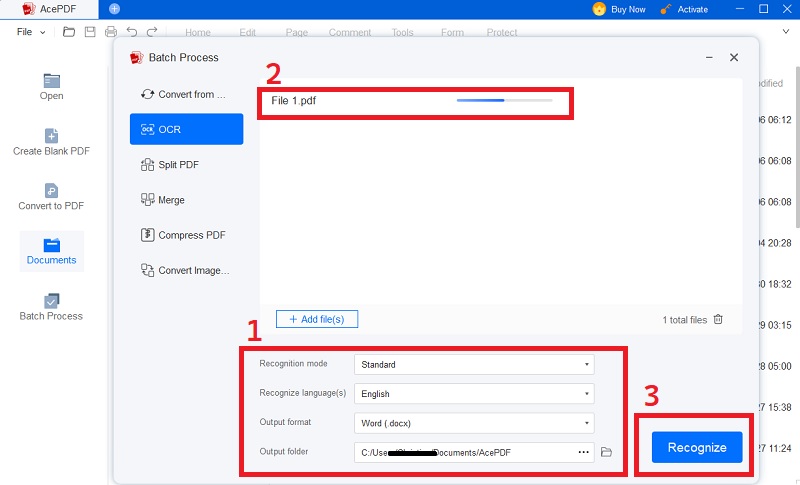800x485 pixels.
Task: Click the redo arrow icon
Action: click(152, 32)
